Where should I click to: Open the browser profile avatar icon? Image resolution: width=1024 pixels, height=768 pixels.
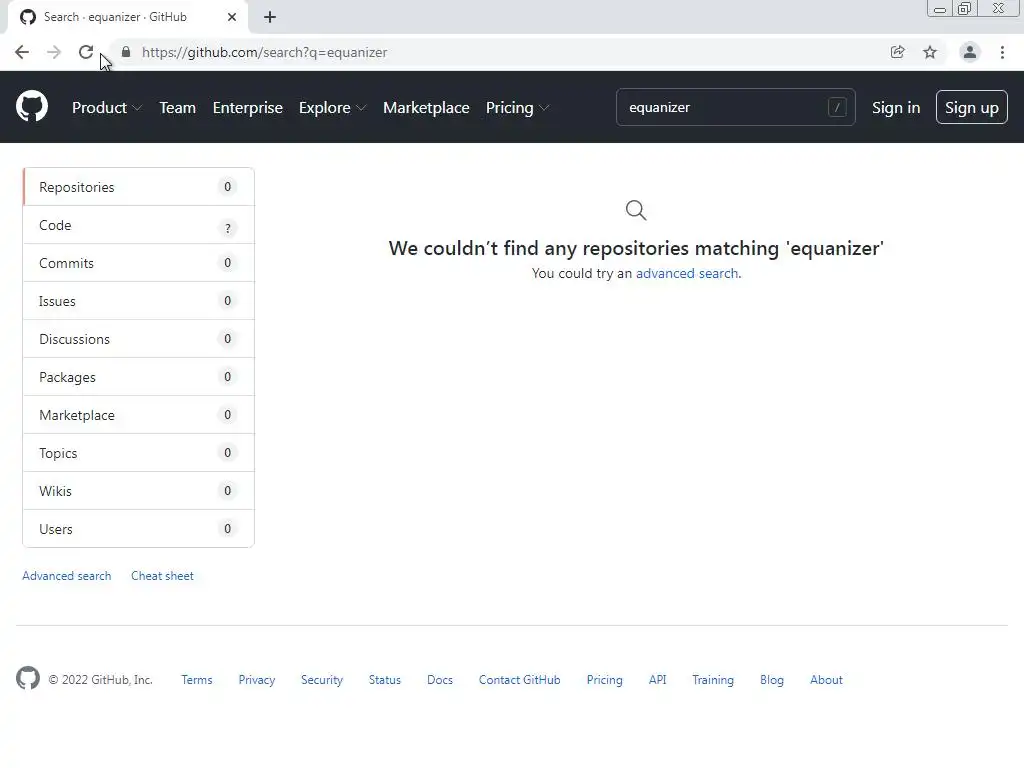(970, 52)
